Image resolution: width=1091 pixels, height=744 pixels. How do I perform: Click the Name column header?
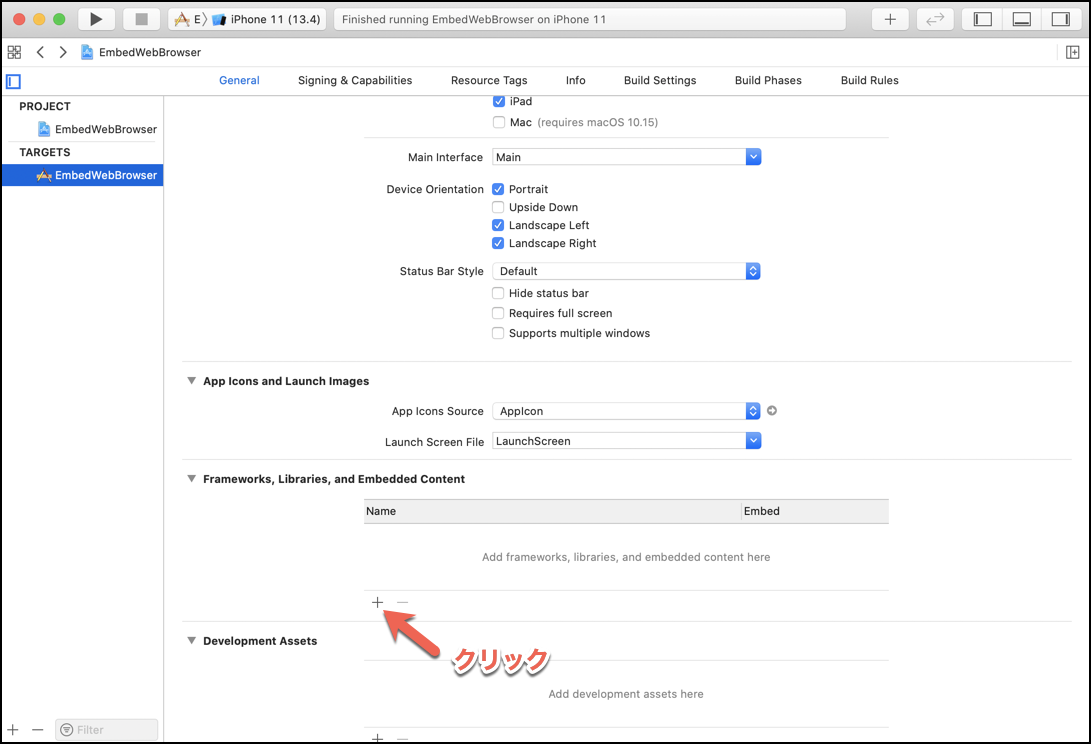coord(552,511)
